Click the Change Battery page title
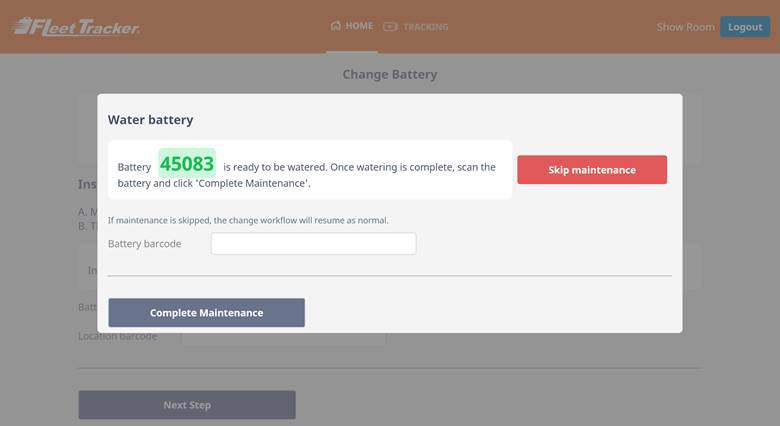Viewport: 780px width, 426px height. 389,74
